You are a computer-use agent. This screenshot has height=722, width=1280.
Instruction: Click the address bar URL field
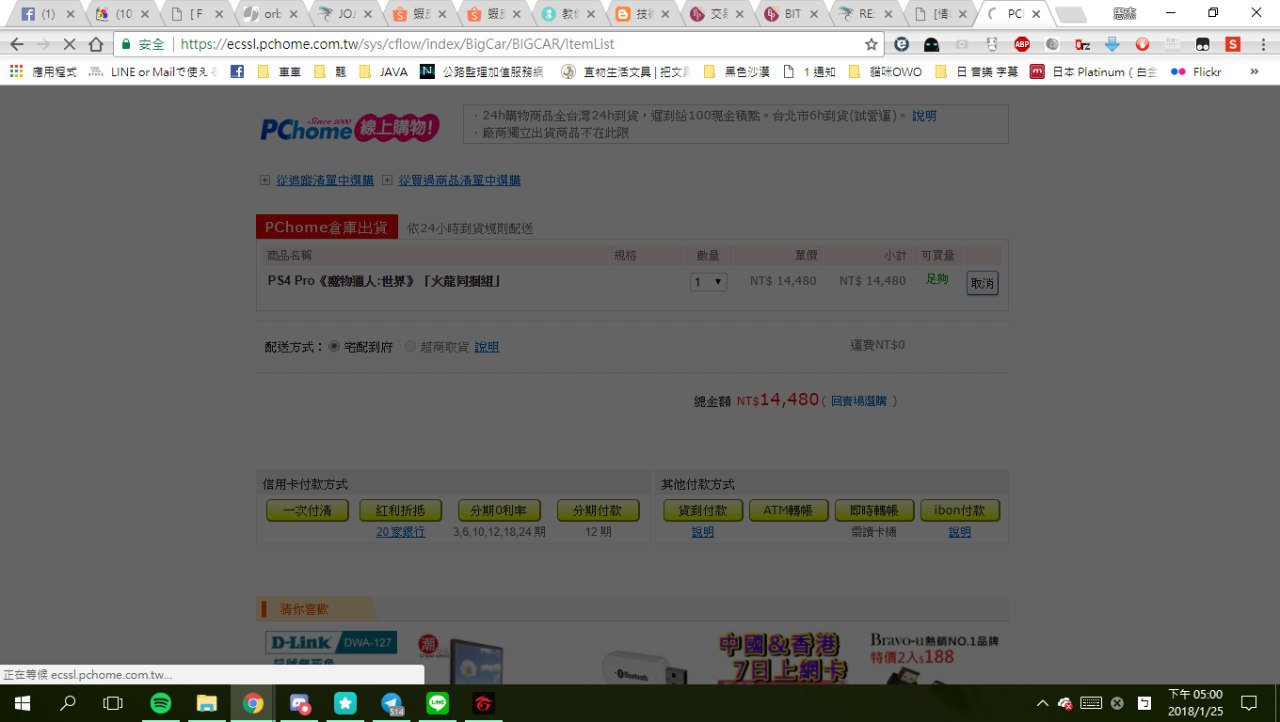tap(500, 44)
